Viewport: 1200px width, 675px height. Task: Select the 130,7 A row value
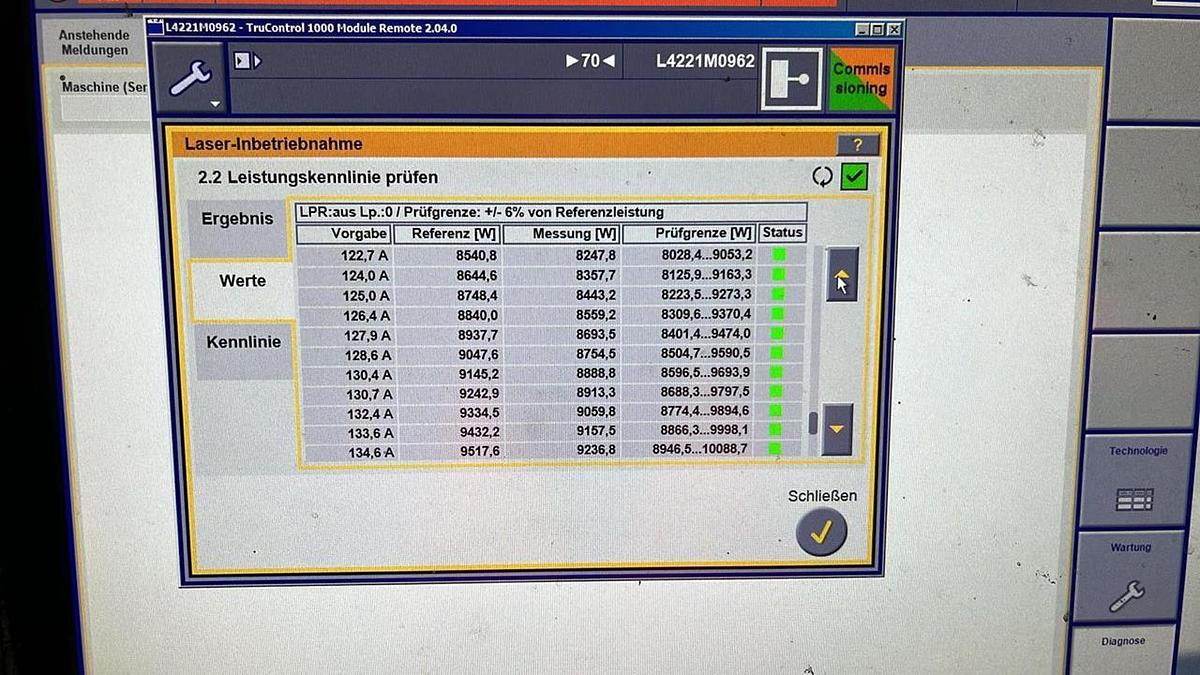(x=369, y=394)
